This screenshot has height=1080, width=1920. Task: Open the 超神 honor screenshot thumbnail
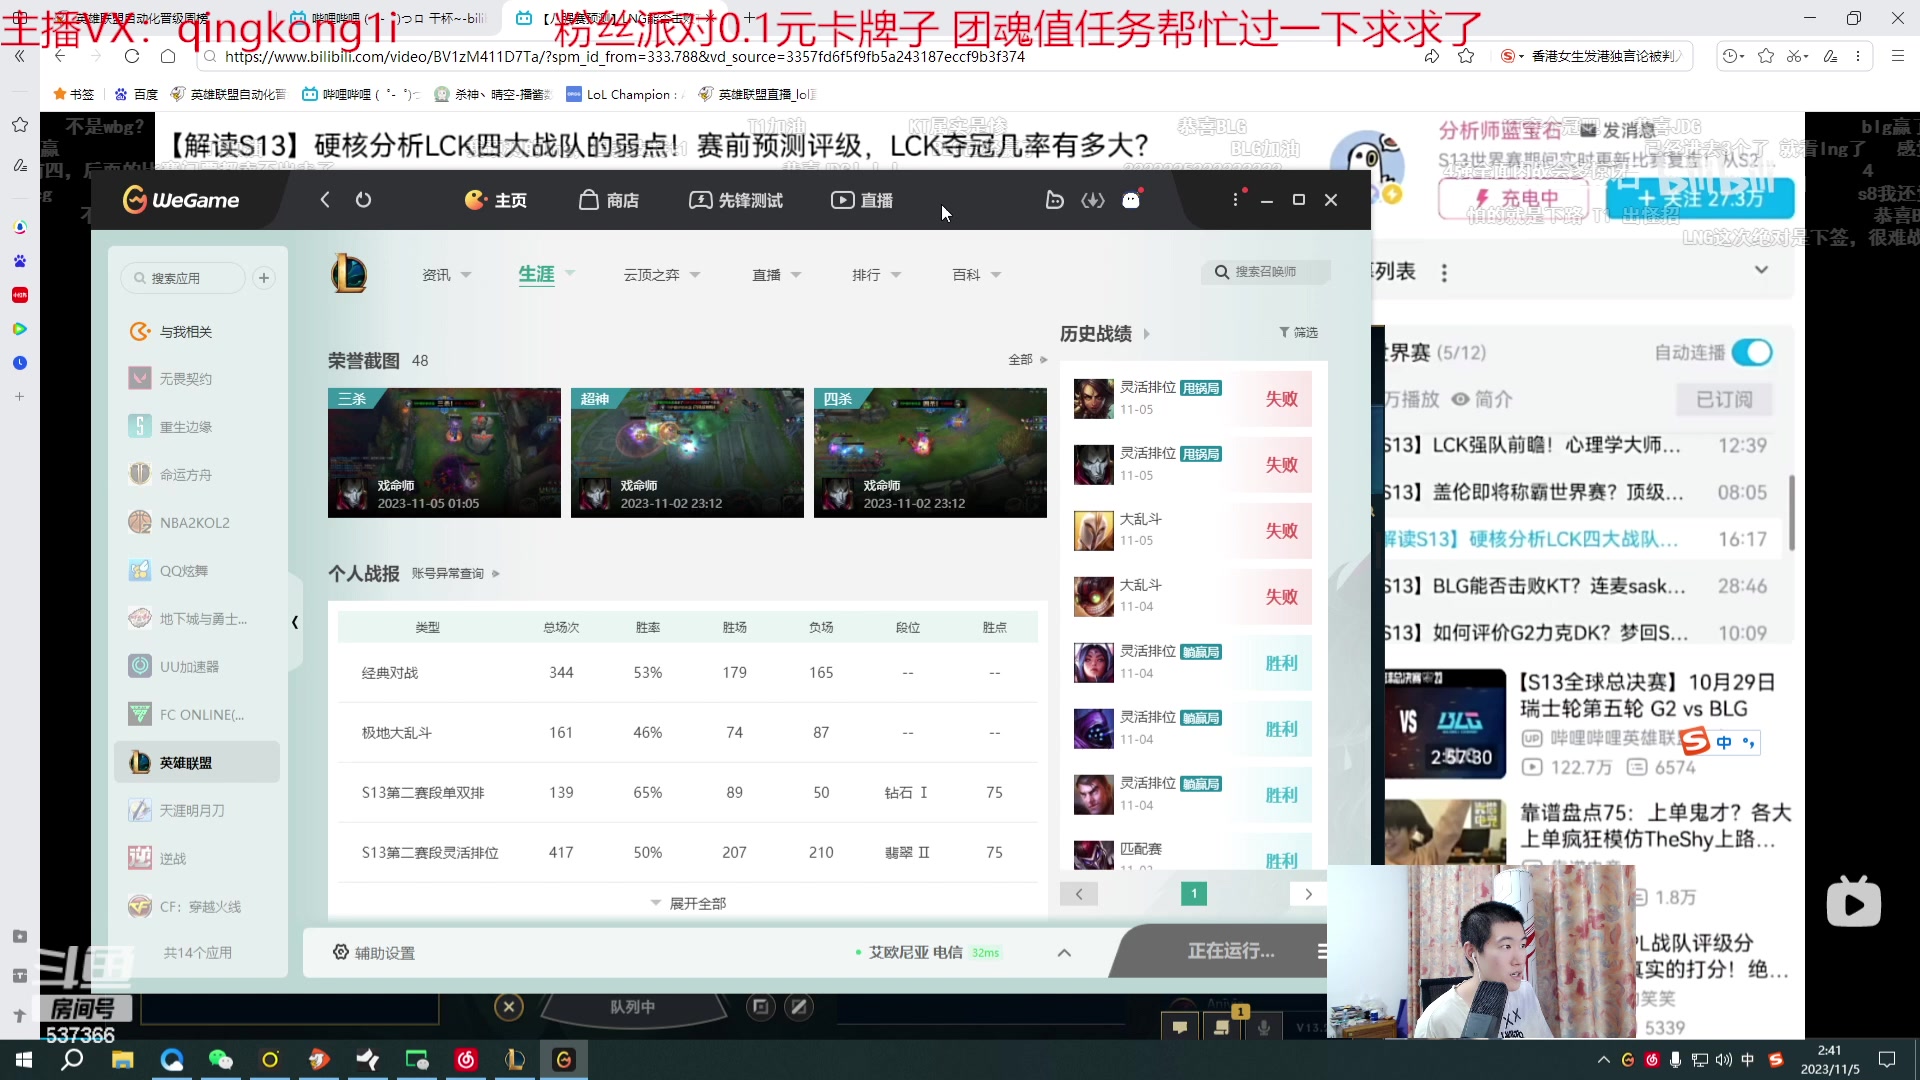pyautogui.click(x=687, y=453)
